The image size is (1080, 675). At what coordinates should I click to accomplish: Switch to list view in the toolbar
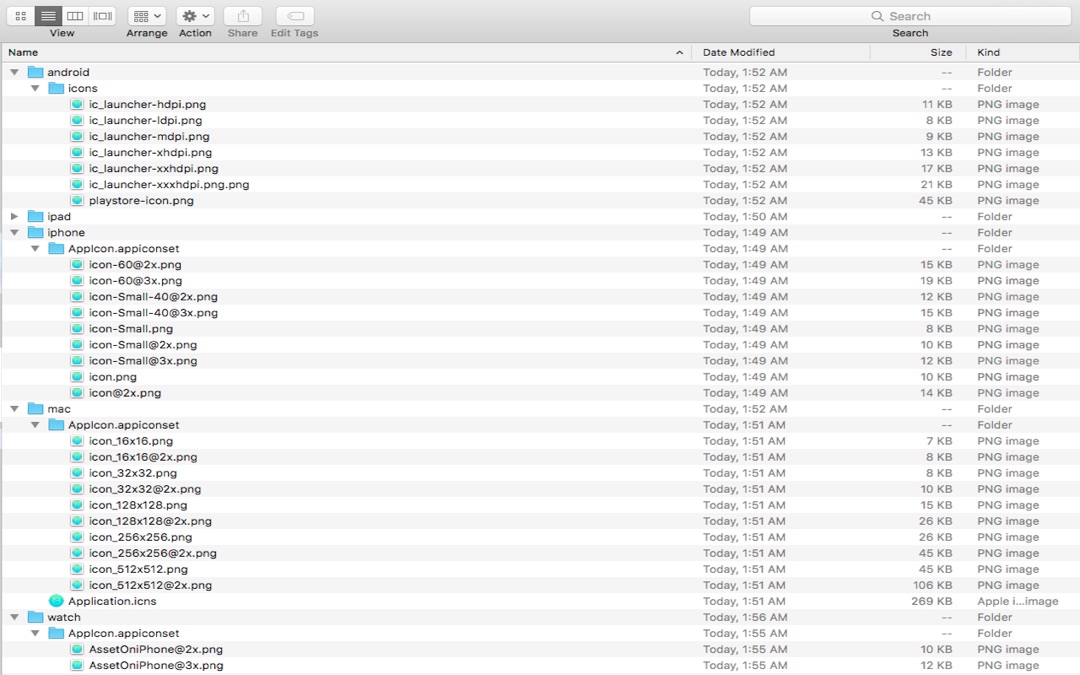[47, 15]
